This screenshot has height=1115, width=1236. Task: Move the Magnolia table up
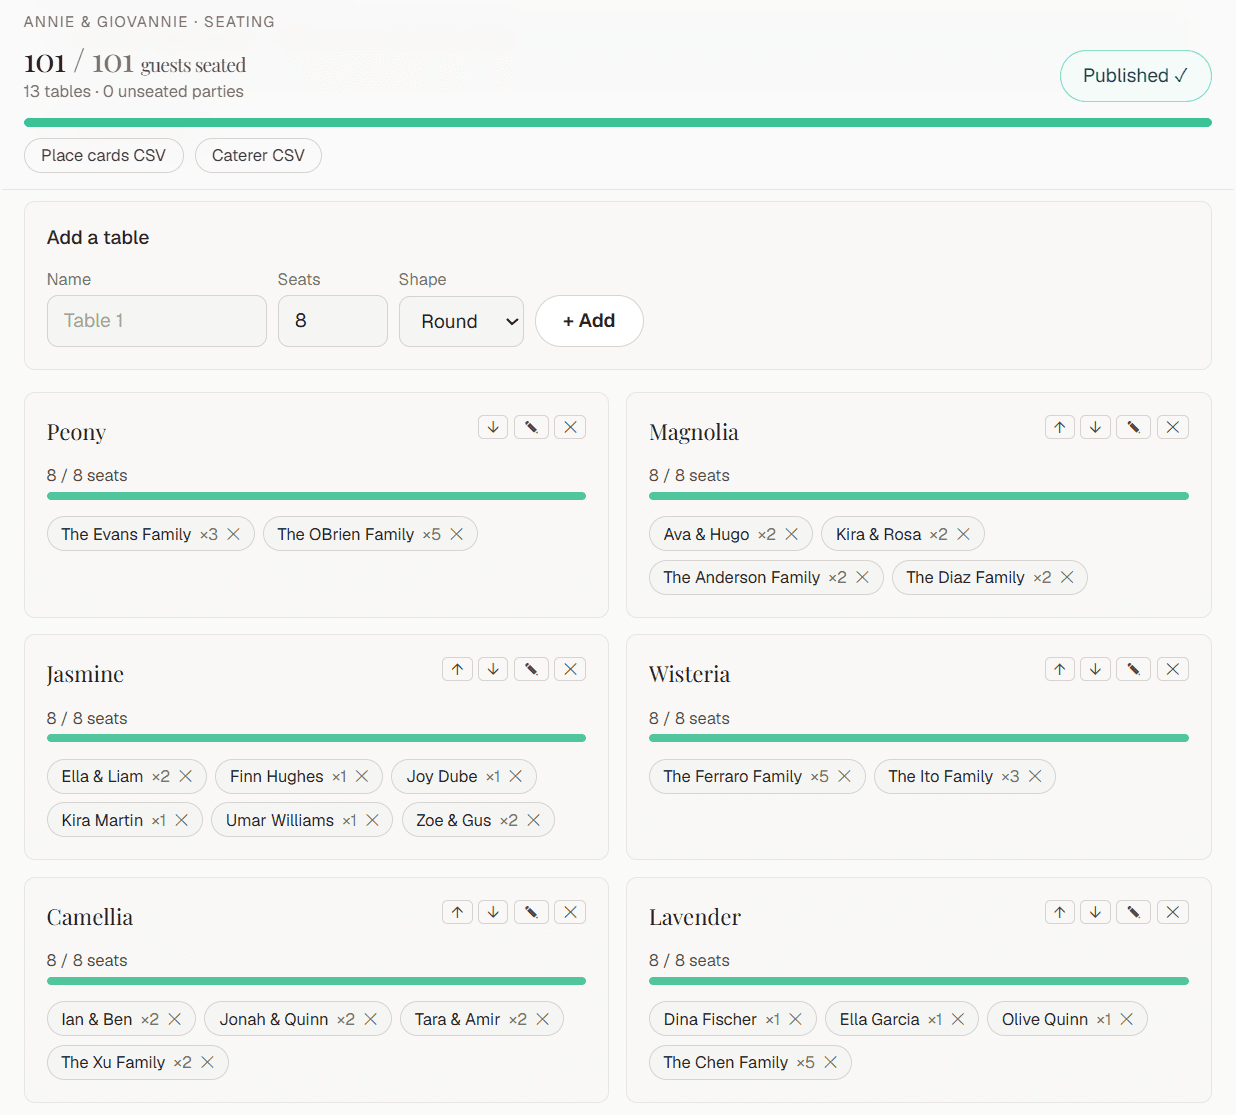(x=1059, y=427)
